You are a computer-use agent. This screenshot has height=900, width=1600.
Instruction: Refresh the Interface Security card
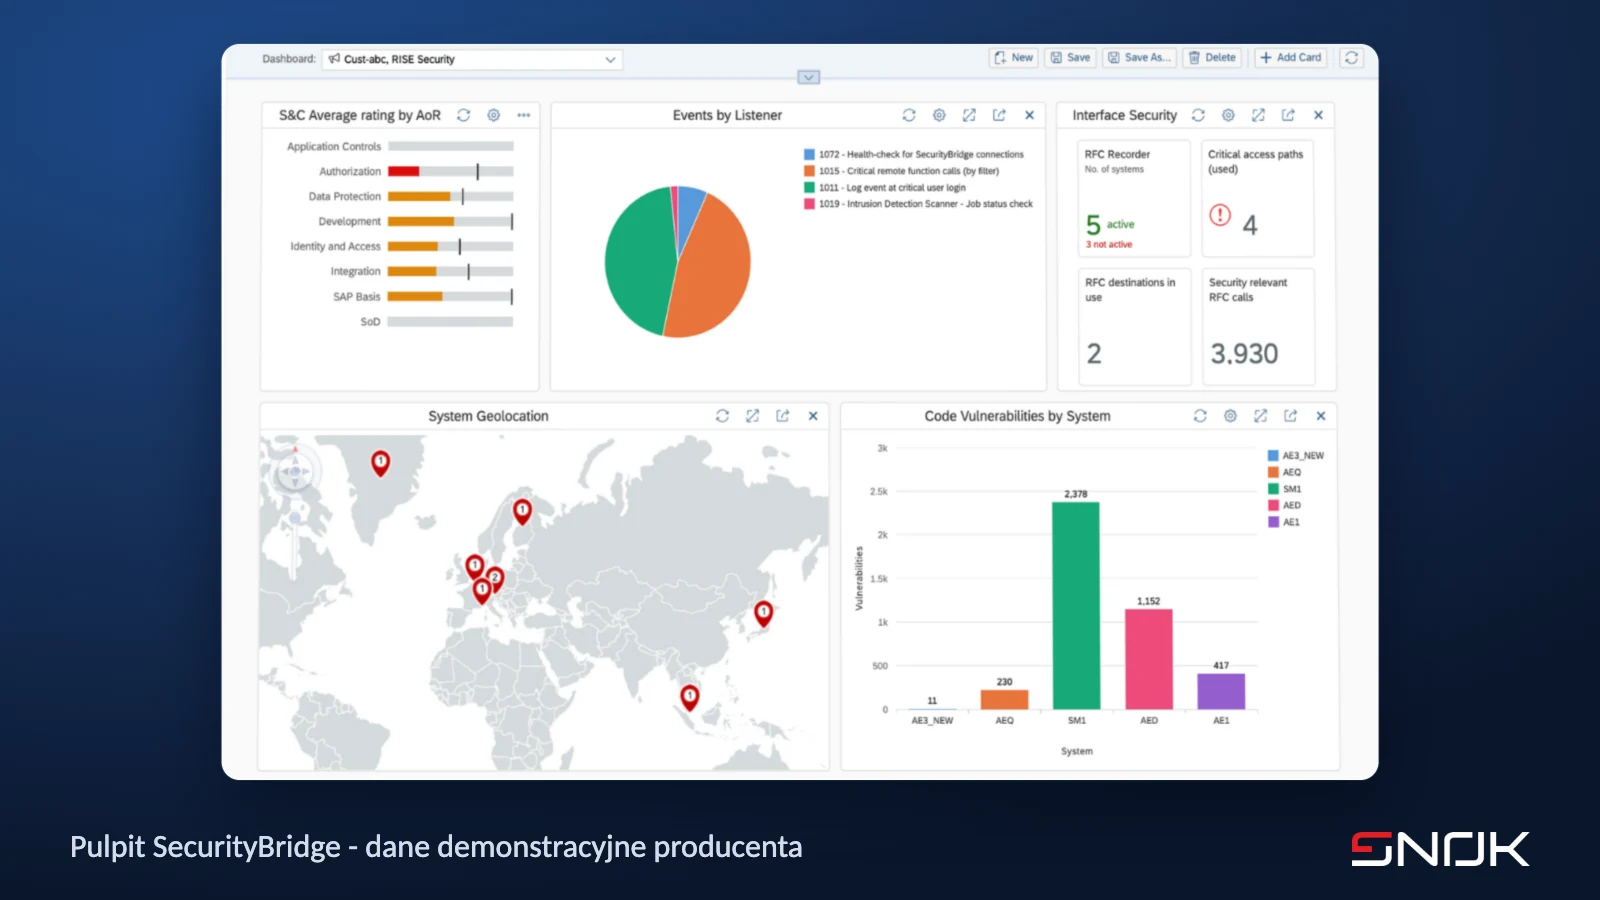tap(1198, 115)
